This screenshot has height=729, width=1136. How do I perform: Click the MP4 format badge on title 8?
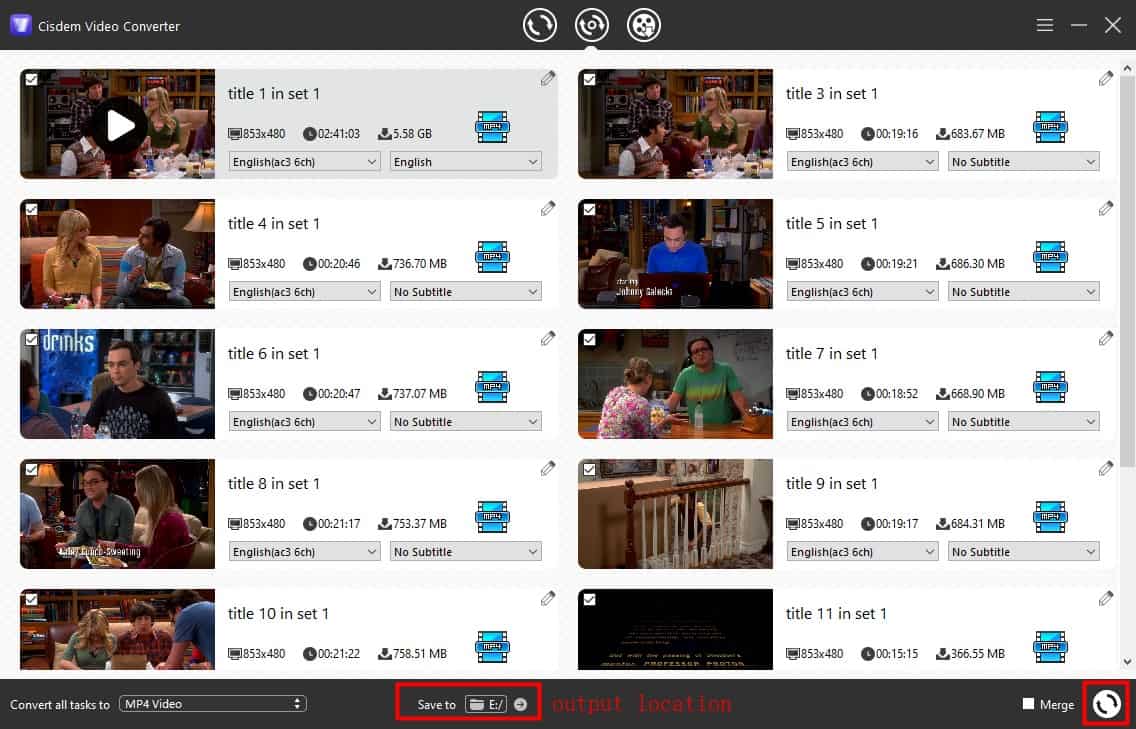point(493,516)
